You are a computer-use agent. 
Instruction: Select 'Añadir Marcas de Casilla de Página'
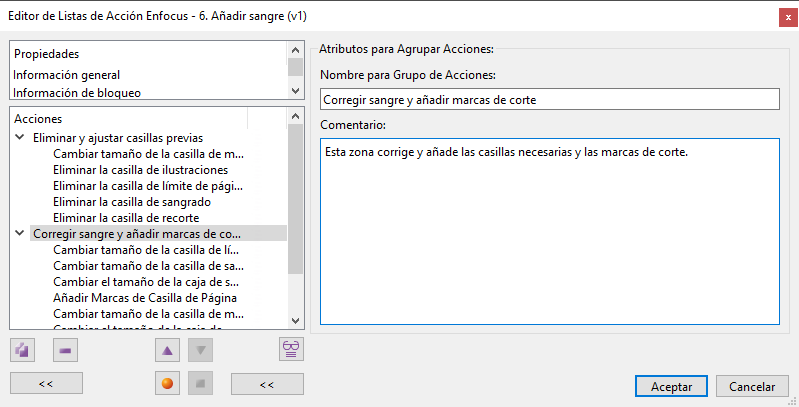click(x=145, y=297)
